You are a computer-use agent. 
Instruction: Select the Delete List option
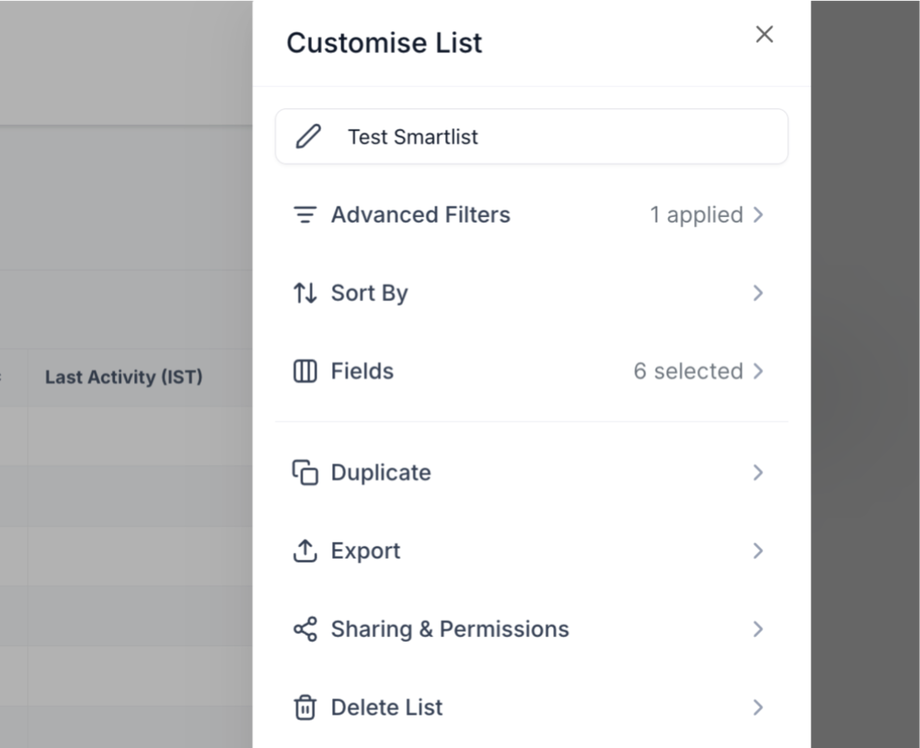tap(387, 707)
